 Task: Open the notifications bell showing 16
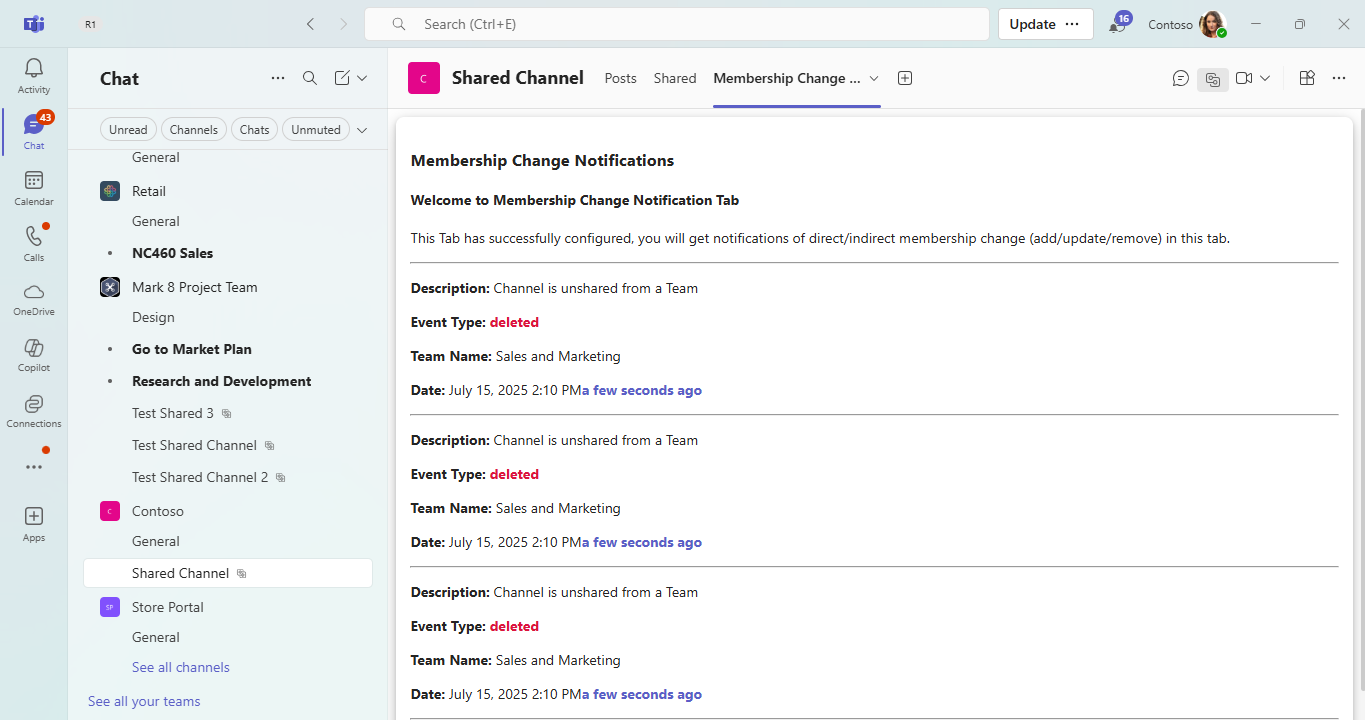1120,24
